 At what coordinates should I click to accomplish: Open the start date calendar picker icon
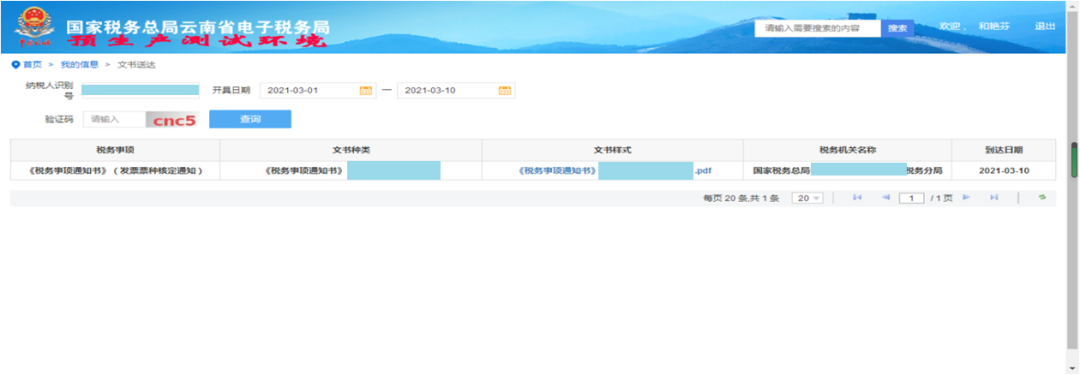pos(366,91)
